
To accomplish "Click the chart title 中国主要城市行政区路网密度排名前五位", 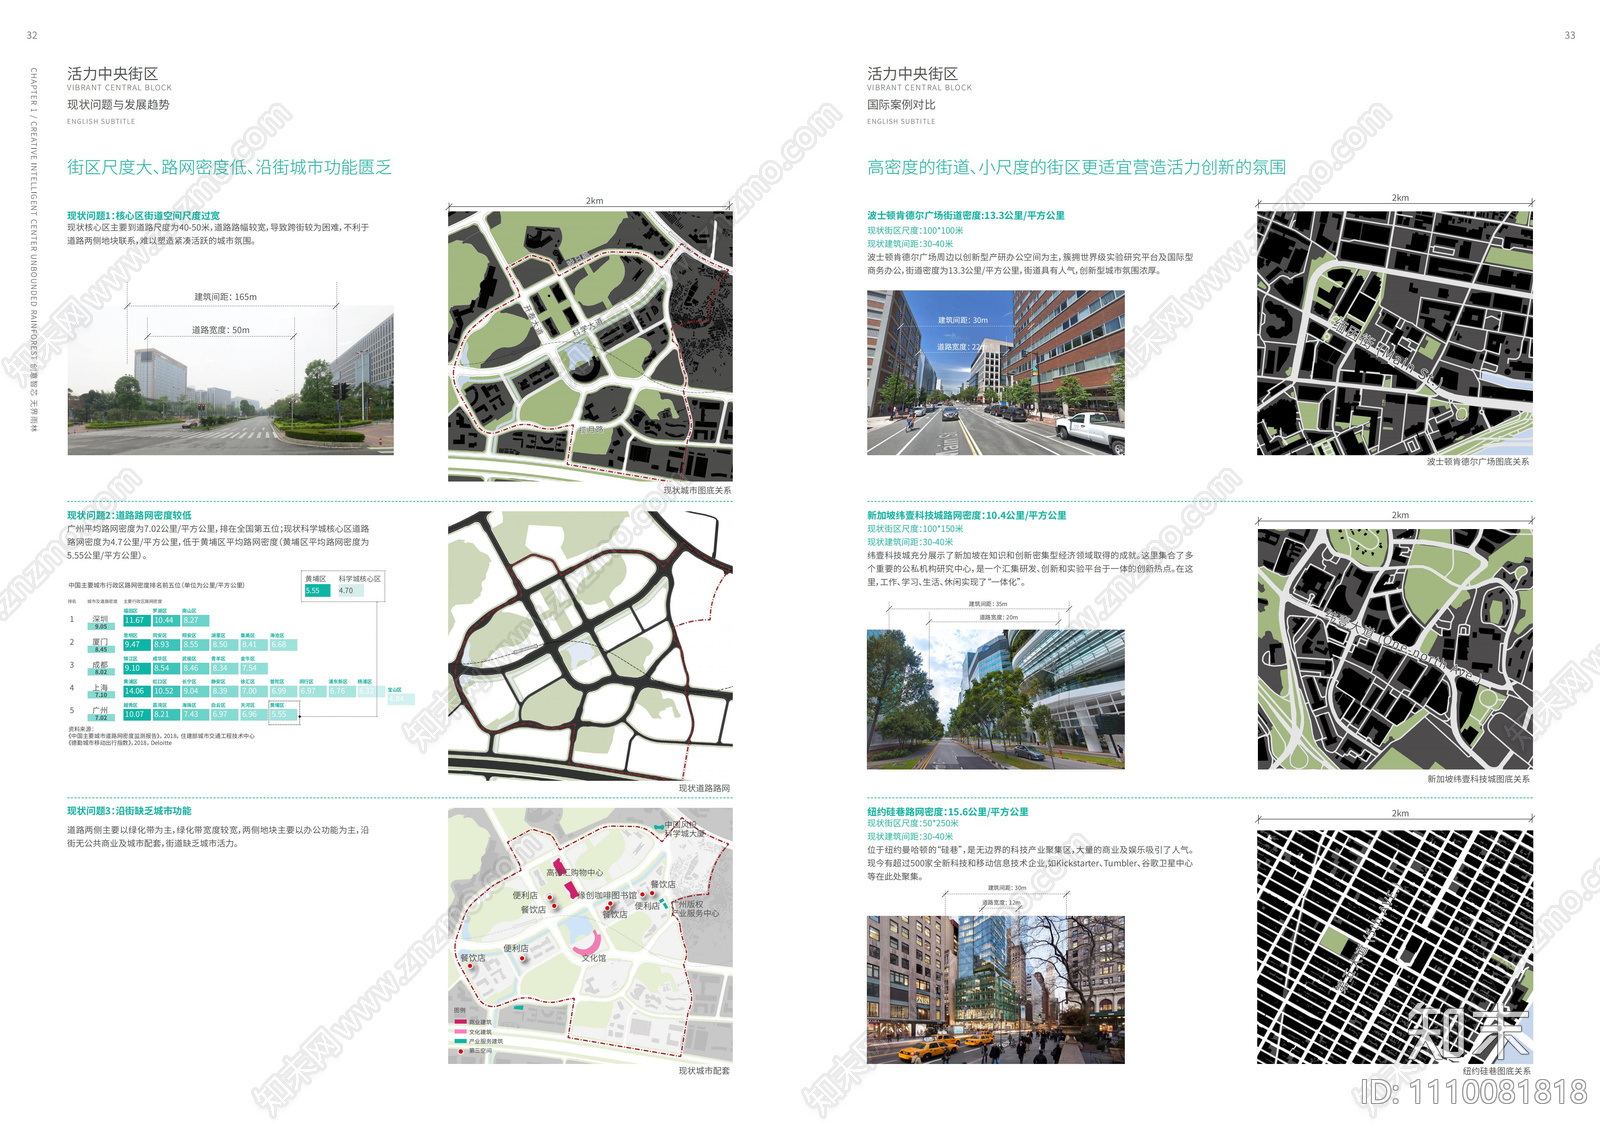I will tap(156, 585).
